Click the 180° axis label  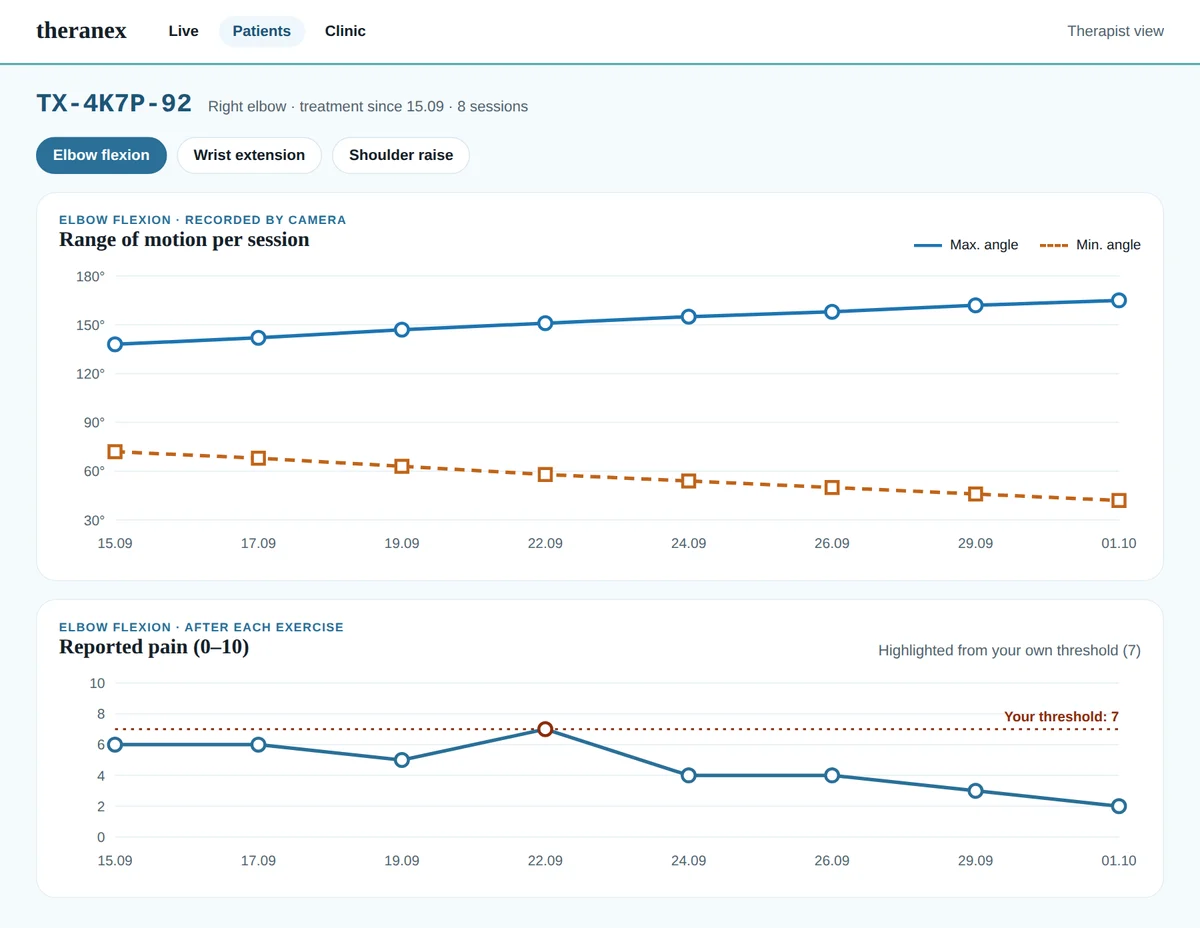tap(90, 276)
